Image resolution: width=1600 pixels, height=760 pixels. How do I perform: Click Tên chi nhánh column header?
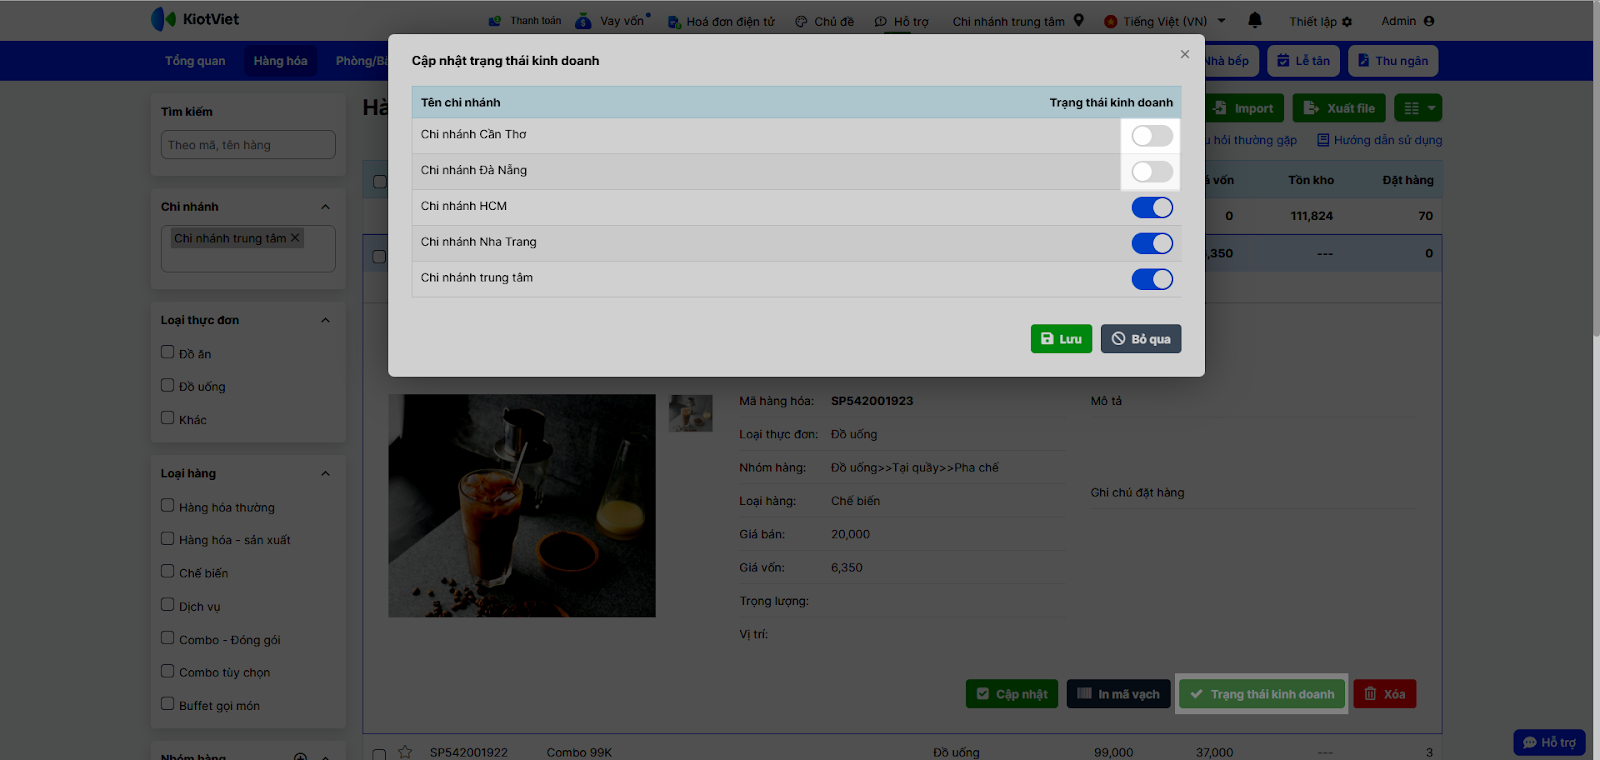coord(461,102)
